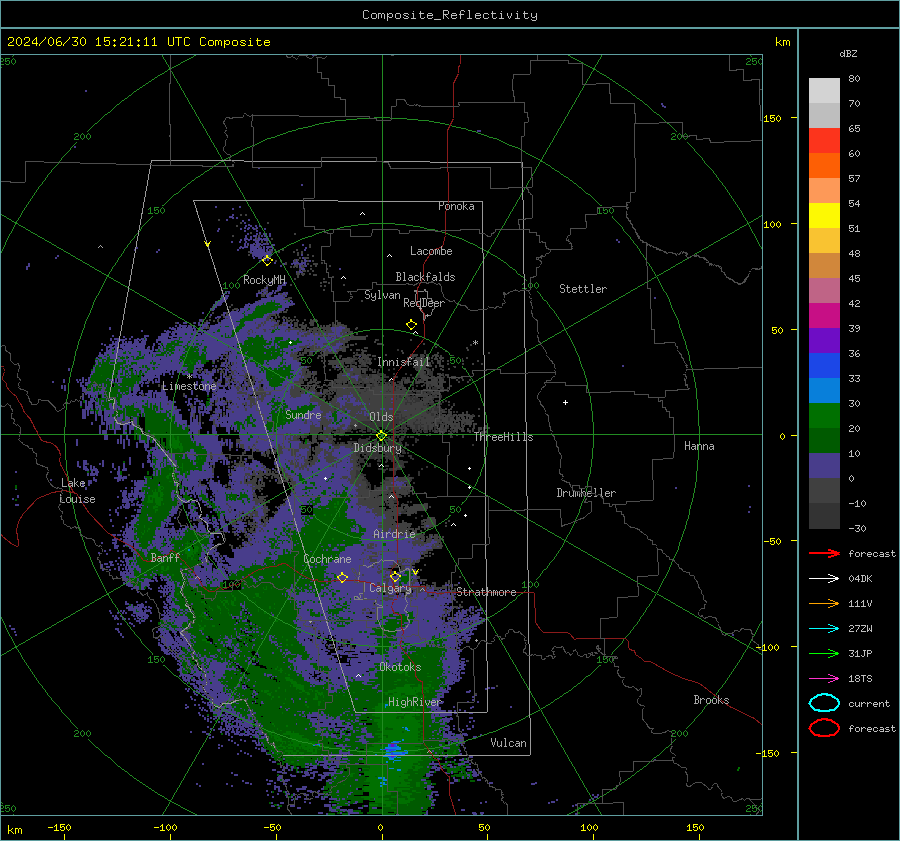900x841 pixels.
Task: Click the Banff label
Action: (165, 558)
